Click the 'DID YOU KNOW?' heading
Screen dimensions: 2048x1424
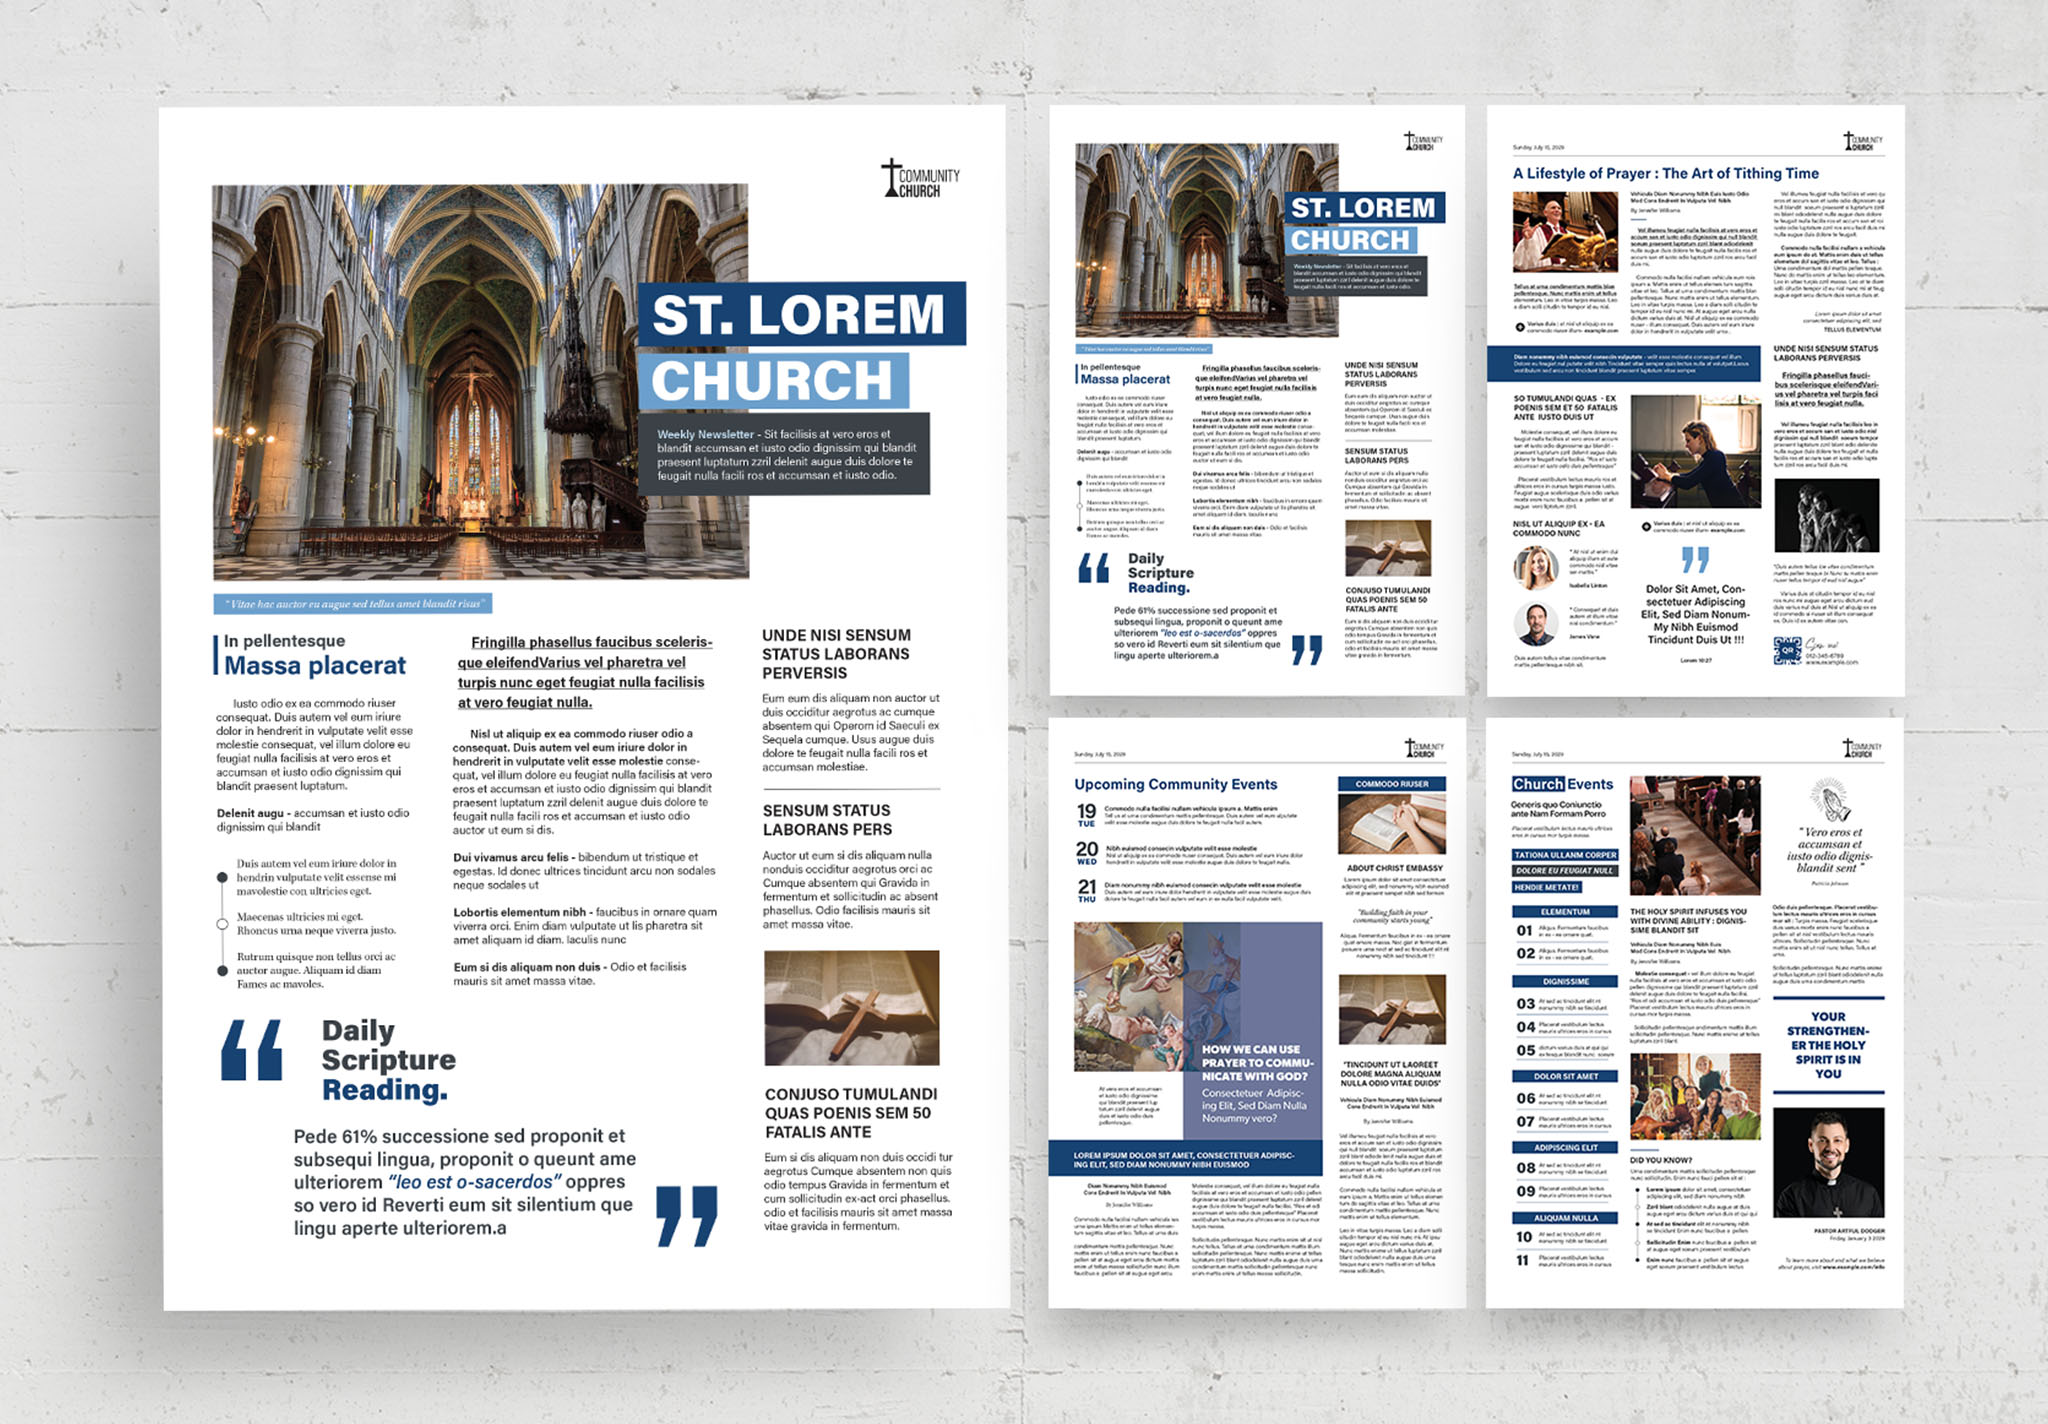(x=1661, y=1160)
